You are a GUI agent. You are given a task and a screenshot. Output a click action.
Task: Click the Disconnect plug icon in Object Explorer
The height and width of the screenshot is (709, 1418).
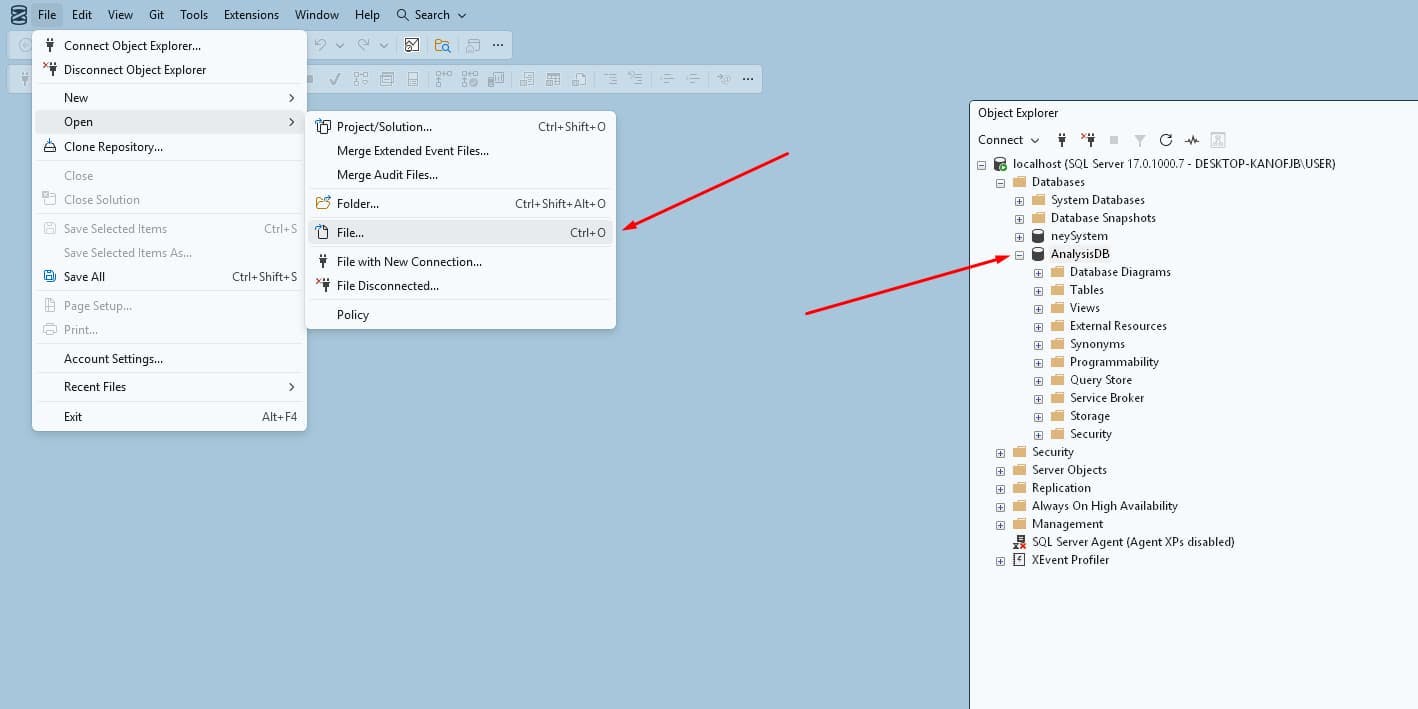(1089, 140)
